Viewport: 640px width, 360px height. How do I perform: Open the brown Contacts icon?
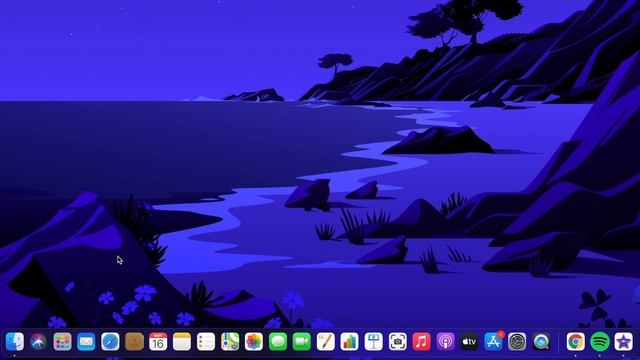click(x=134, y=342)
